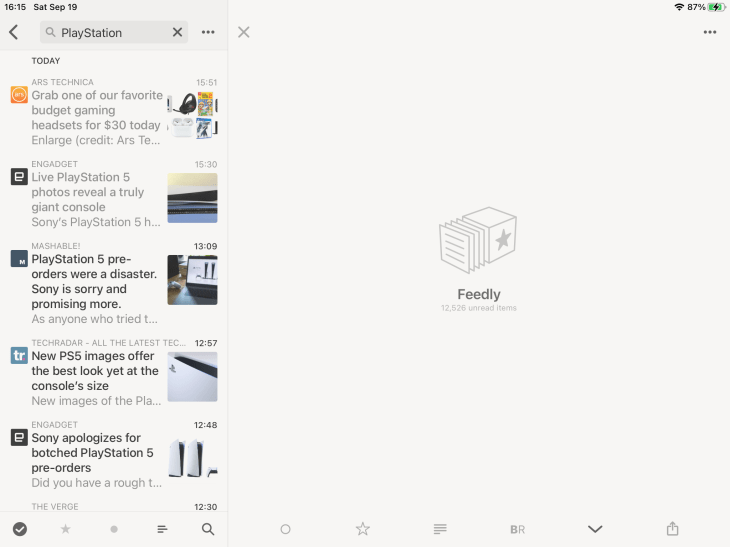Tap the BR browser toggle
The width and height of the screenshot is (730, 547).
[517, 529]
